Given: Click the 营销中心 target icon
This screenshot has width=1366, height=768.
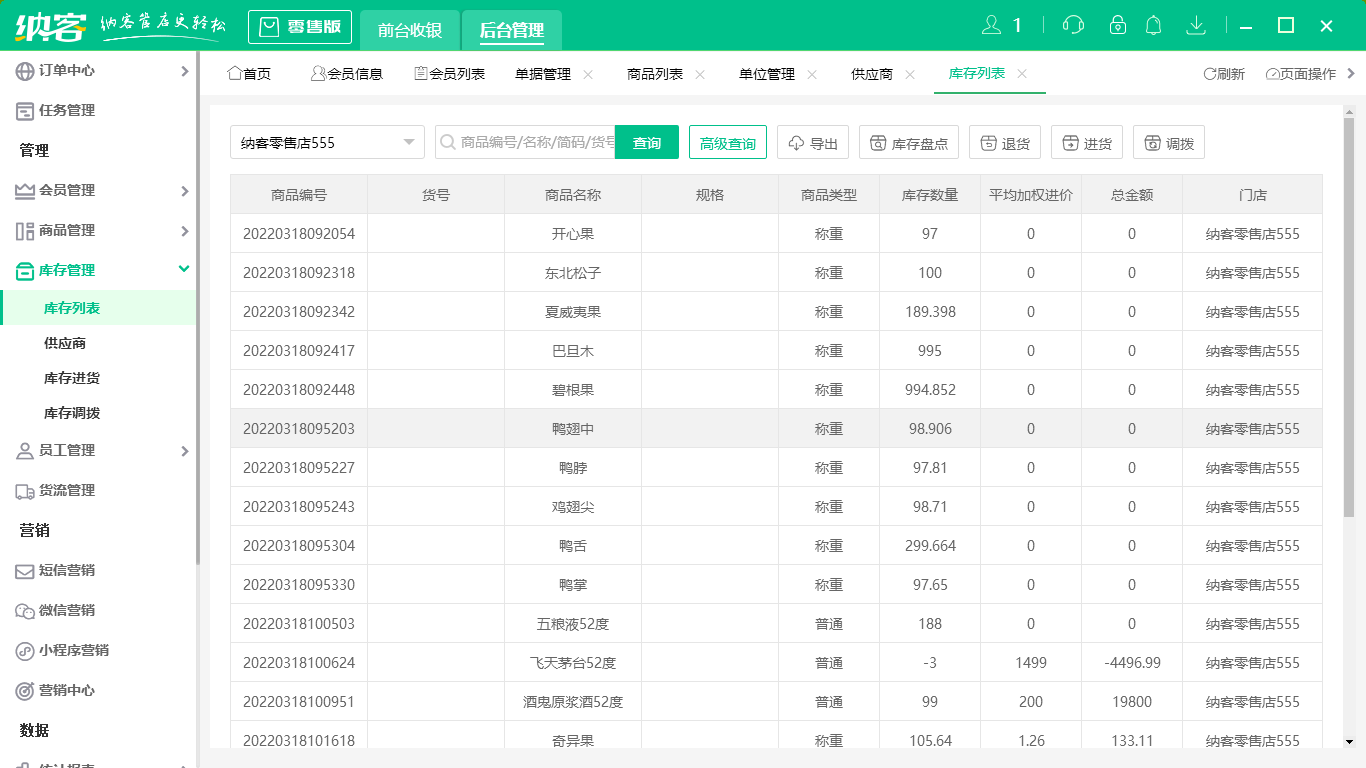Looking at the screenshot, I should coord(25,691).
